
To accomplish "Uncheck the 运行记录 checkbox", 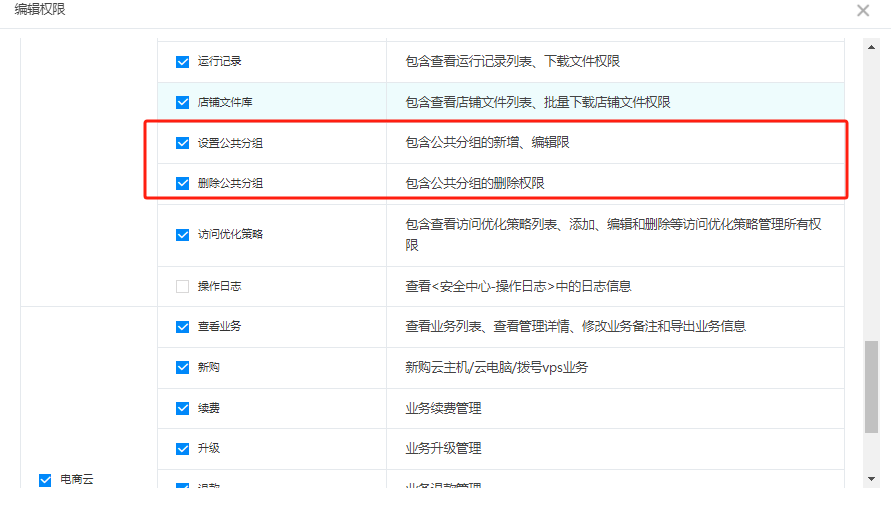I will click(182, 61).
